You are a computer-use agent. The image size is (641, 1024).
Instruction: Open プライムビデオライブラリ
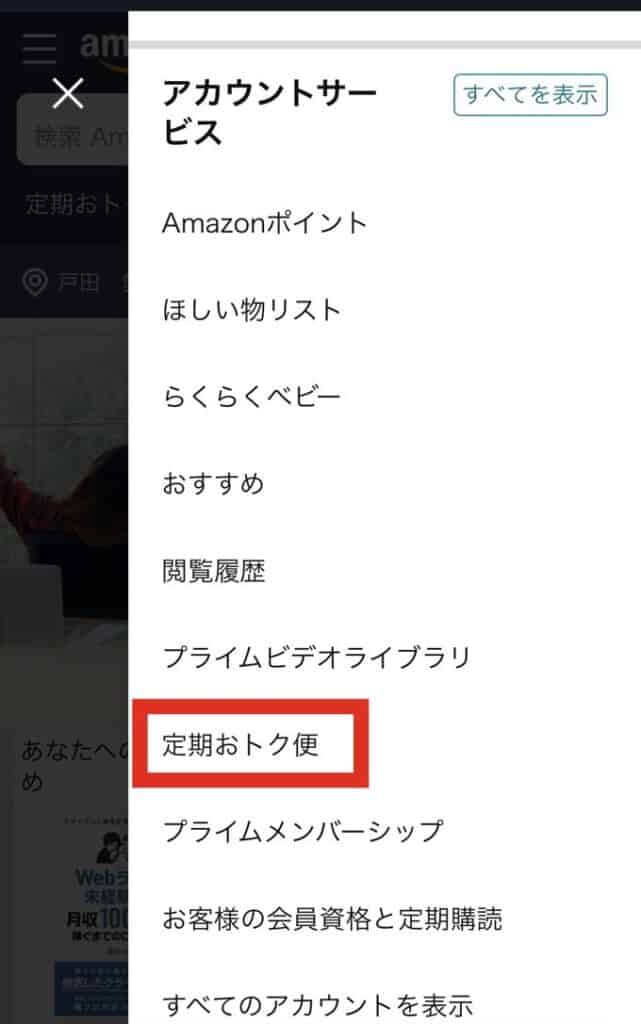click(316, 658)
